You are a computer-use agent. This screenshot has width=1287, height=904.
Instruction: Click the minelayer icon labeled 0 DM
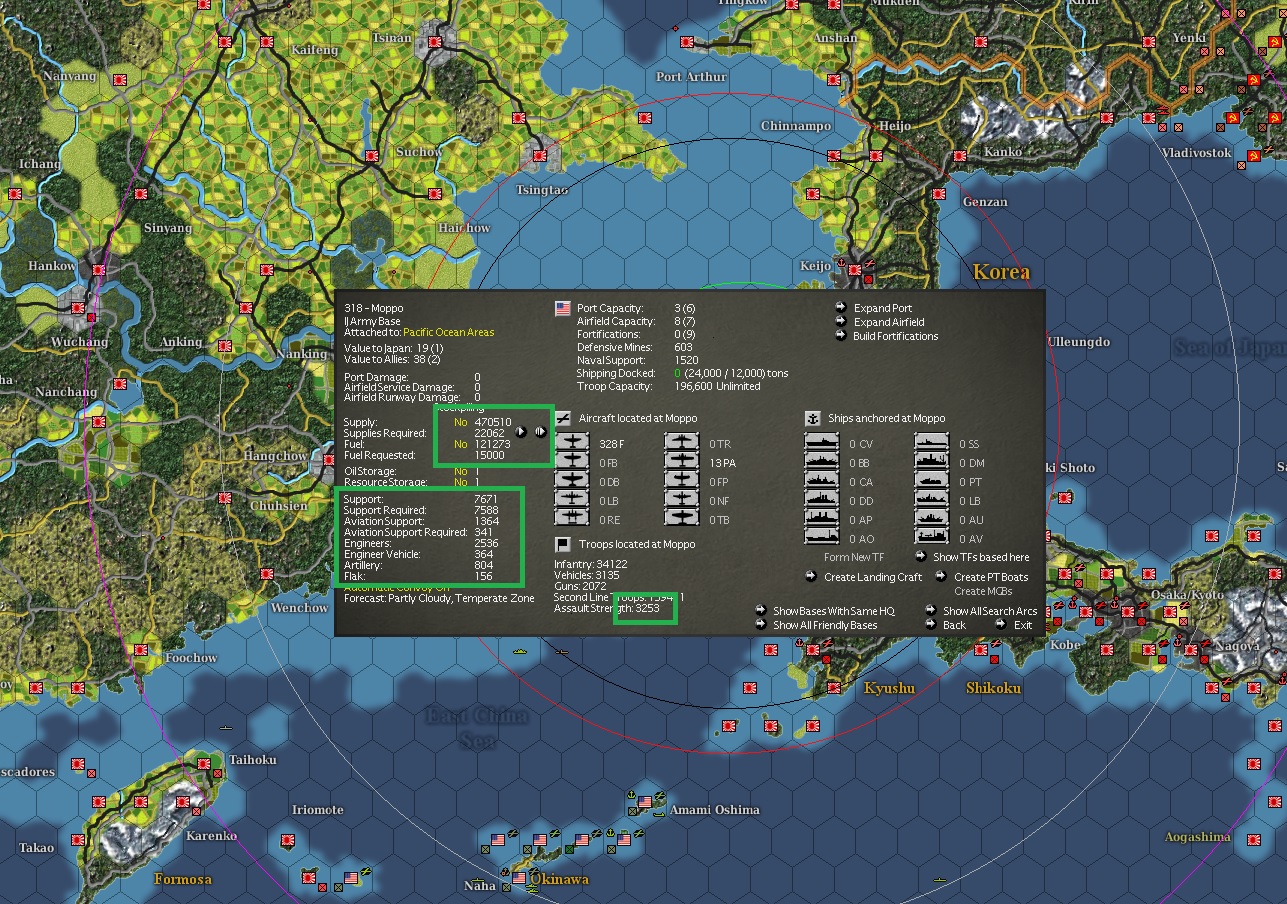pos(932,462)
